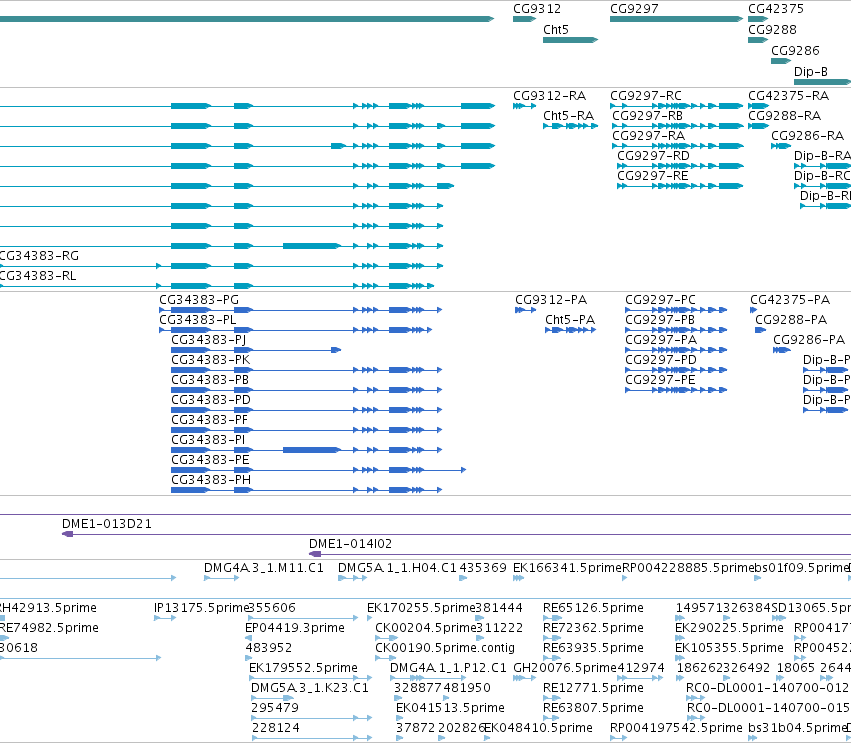Image resolution: width=851 pixels, height=743 pixels.
Task: Open gene CG9286 details
Action: tap(780, 61)
